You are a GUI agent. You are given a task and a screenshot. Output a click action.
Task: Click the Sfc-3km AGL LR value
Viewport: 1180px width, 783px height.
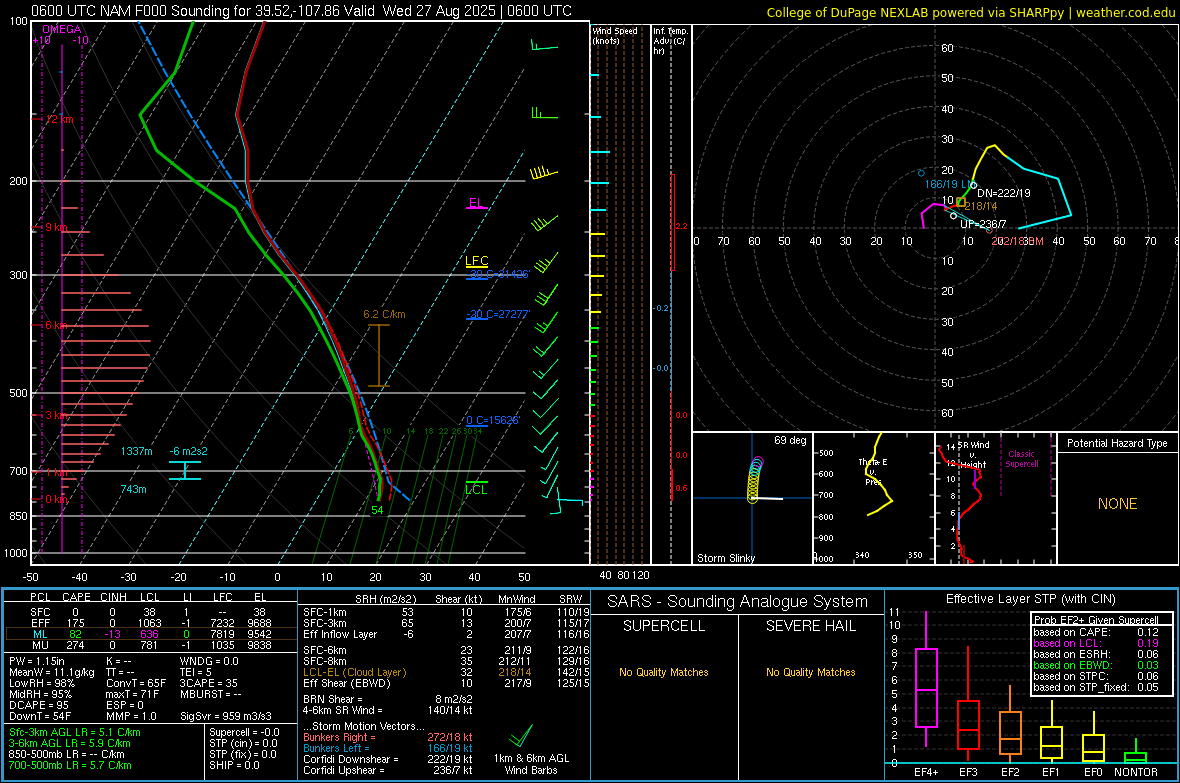point(75,732)
